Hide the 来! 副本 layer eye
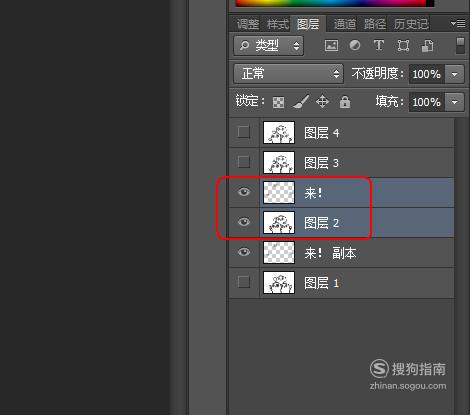This screenshot has width=470, height=415. pyautogui.click(x=244, y=252)
